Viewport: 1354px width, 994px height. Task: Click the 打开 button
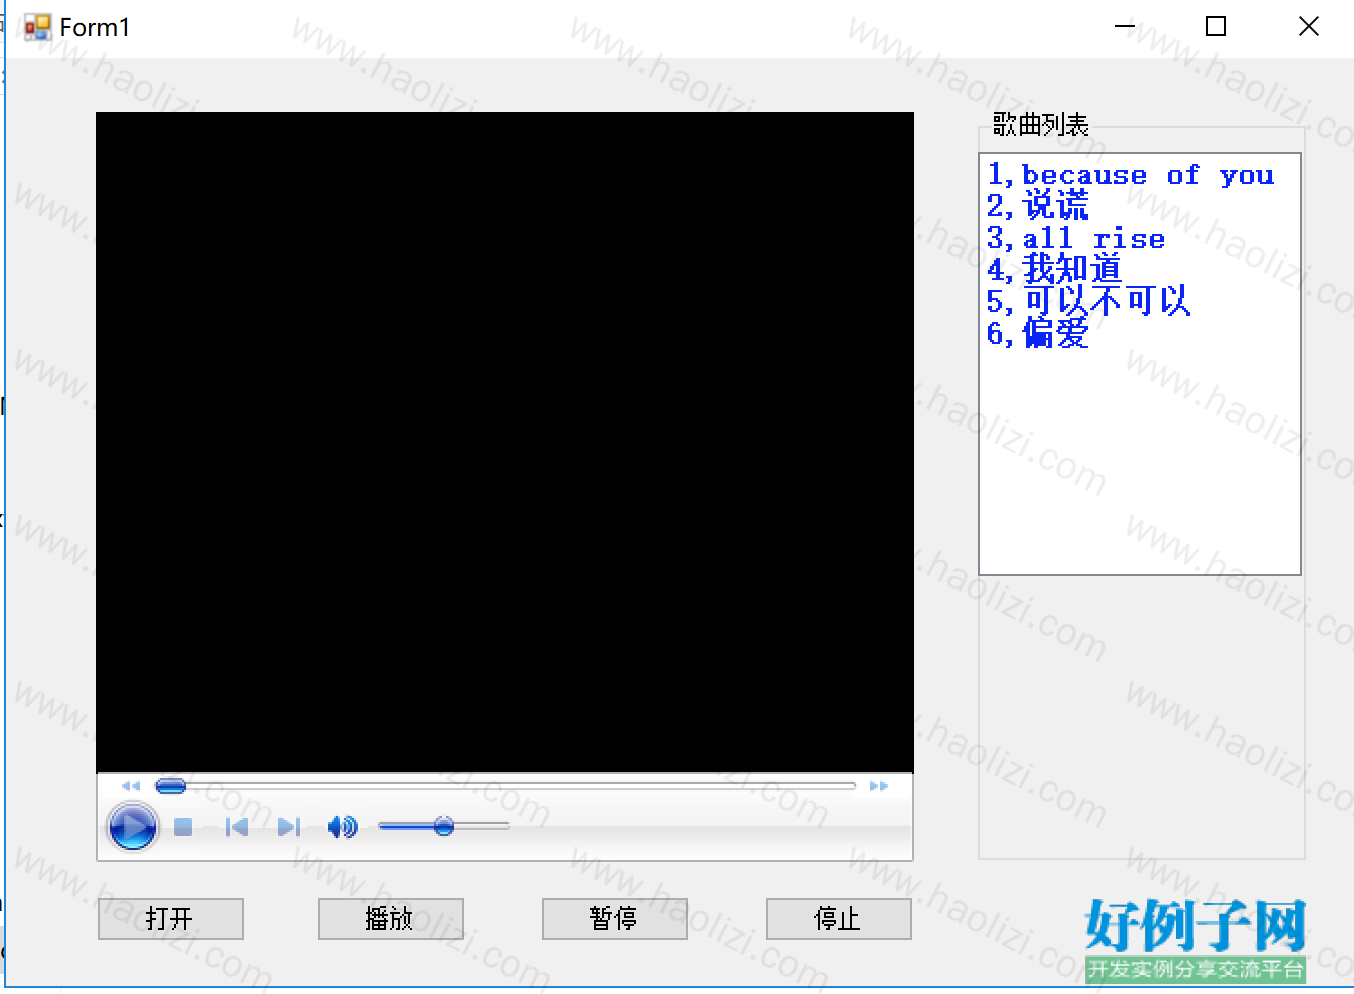click(171, 919)
